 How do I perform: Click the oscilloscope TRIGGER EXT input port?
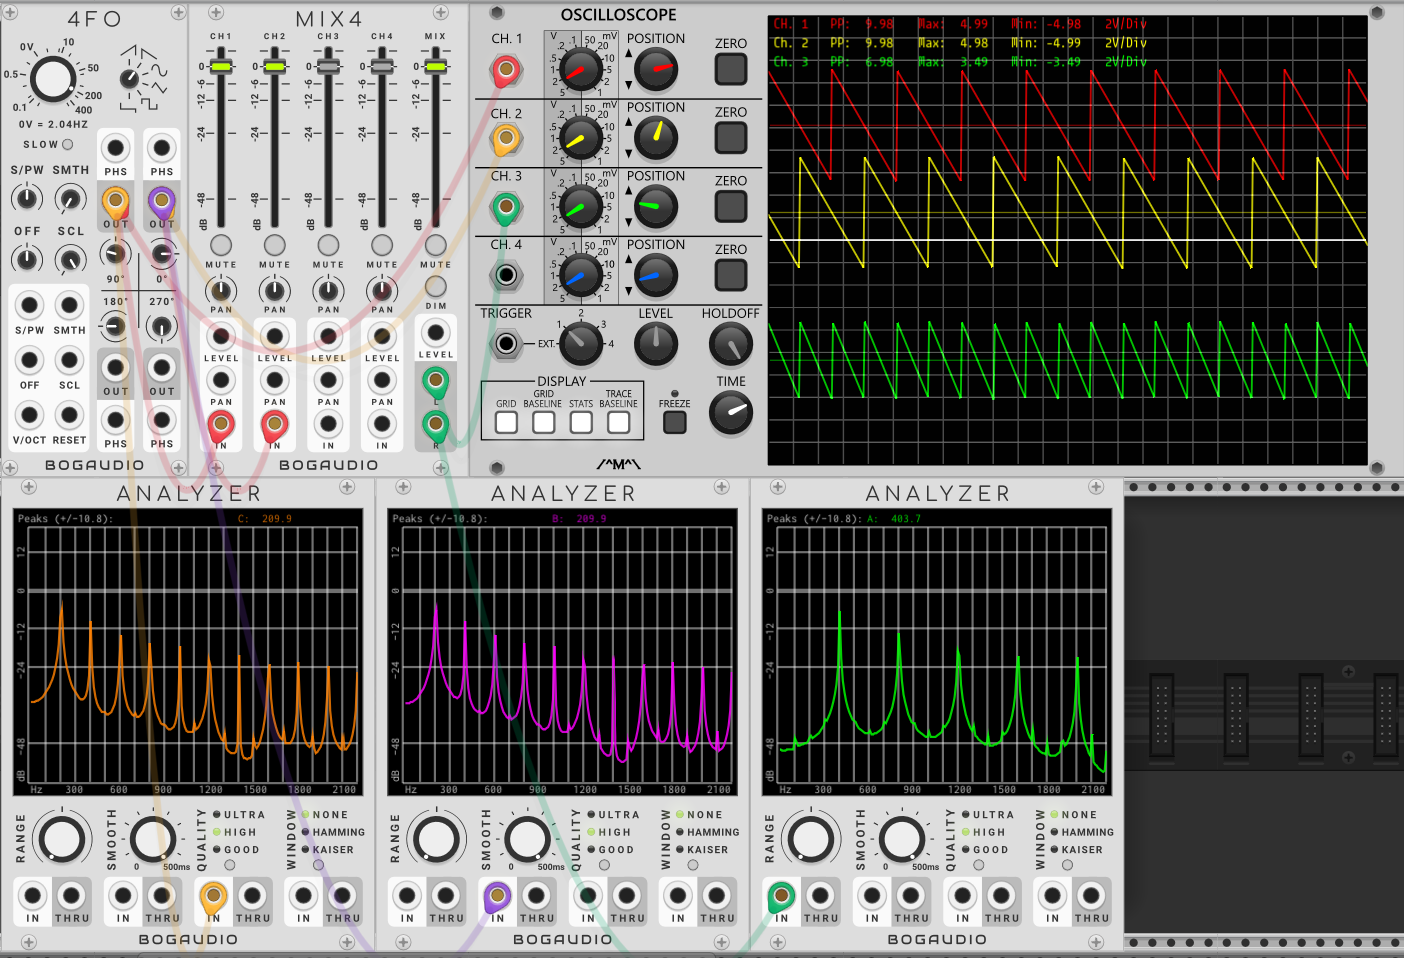tap(506, 344)
